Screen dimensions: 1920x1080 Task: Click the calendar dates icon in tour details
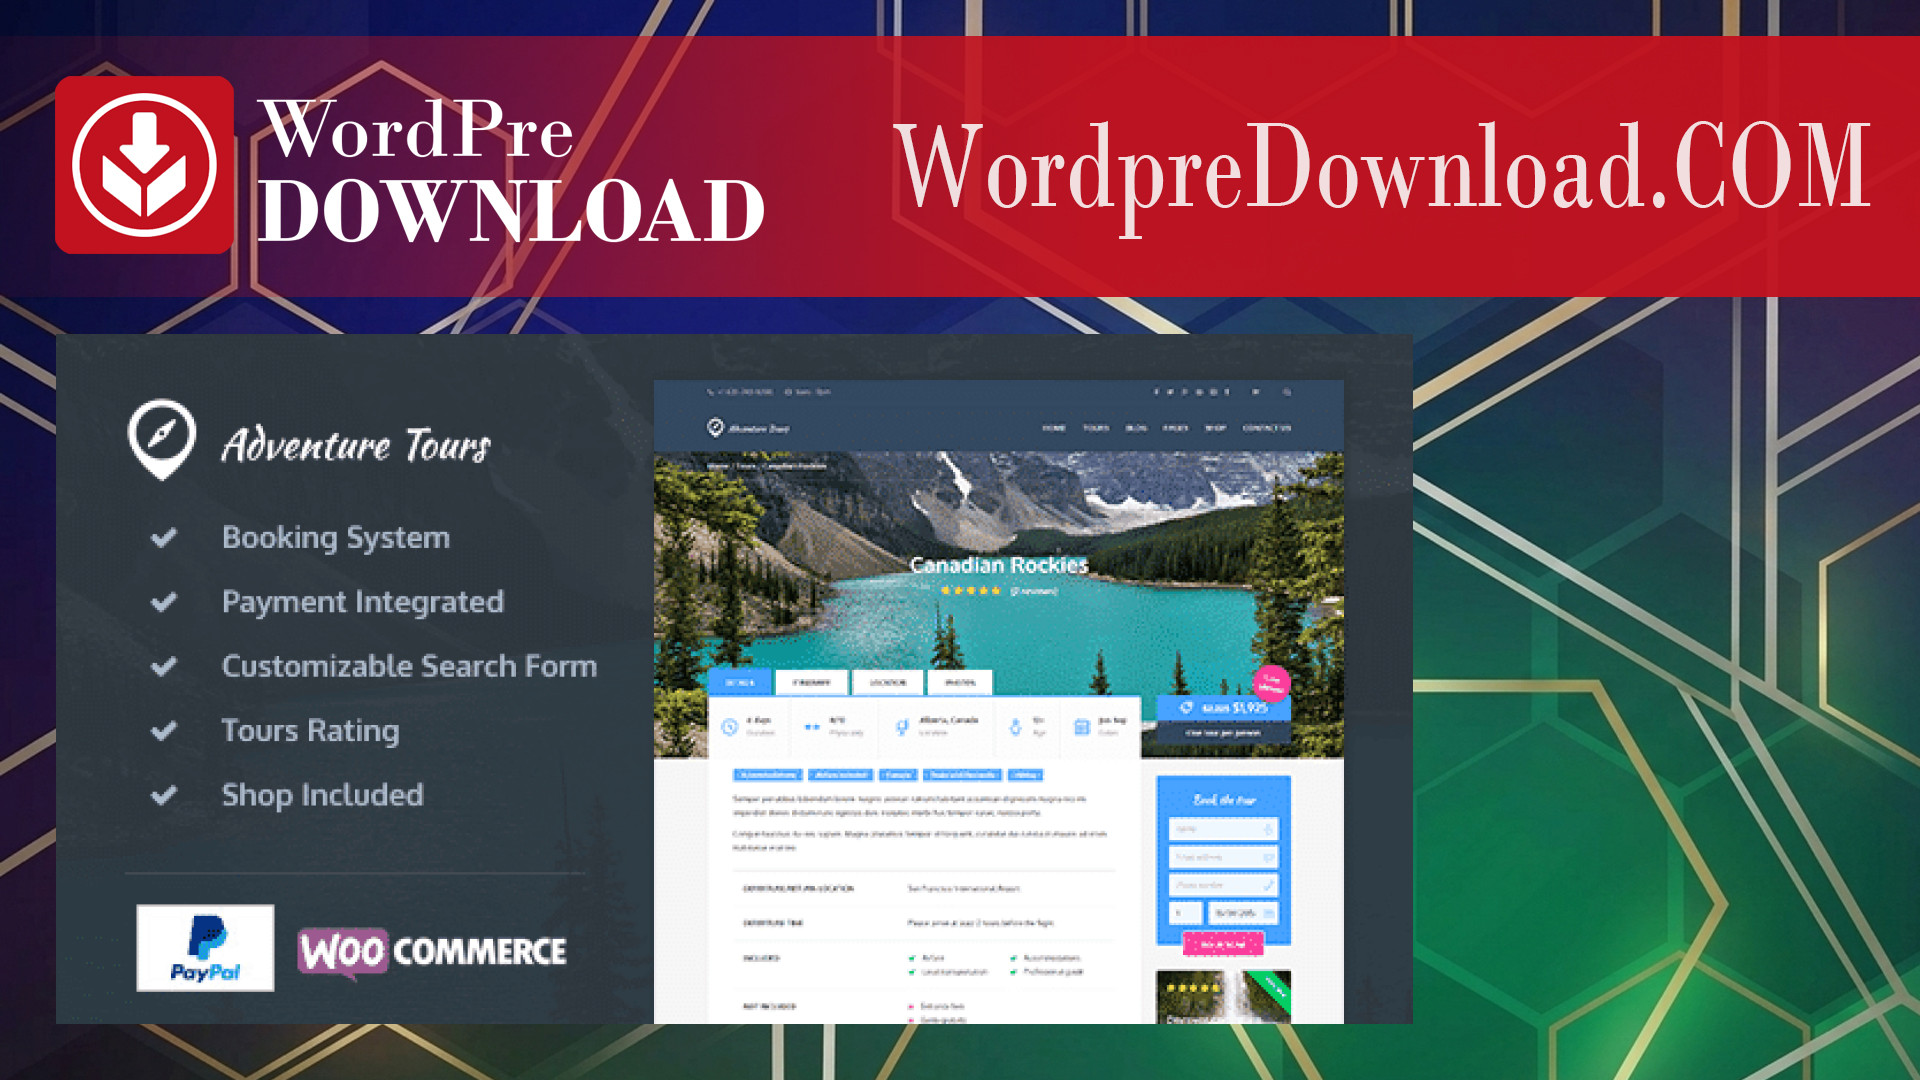(1081, 727)
